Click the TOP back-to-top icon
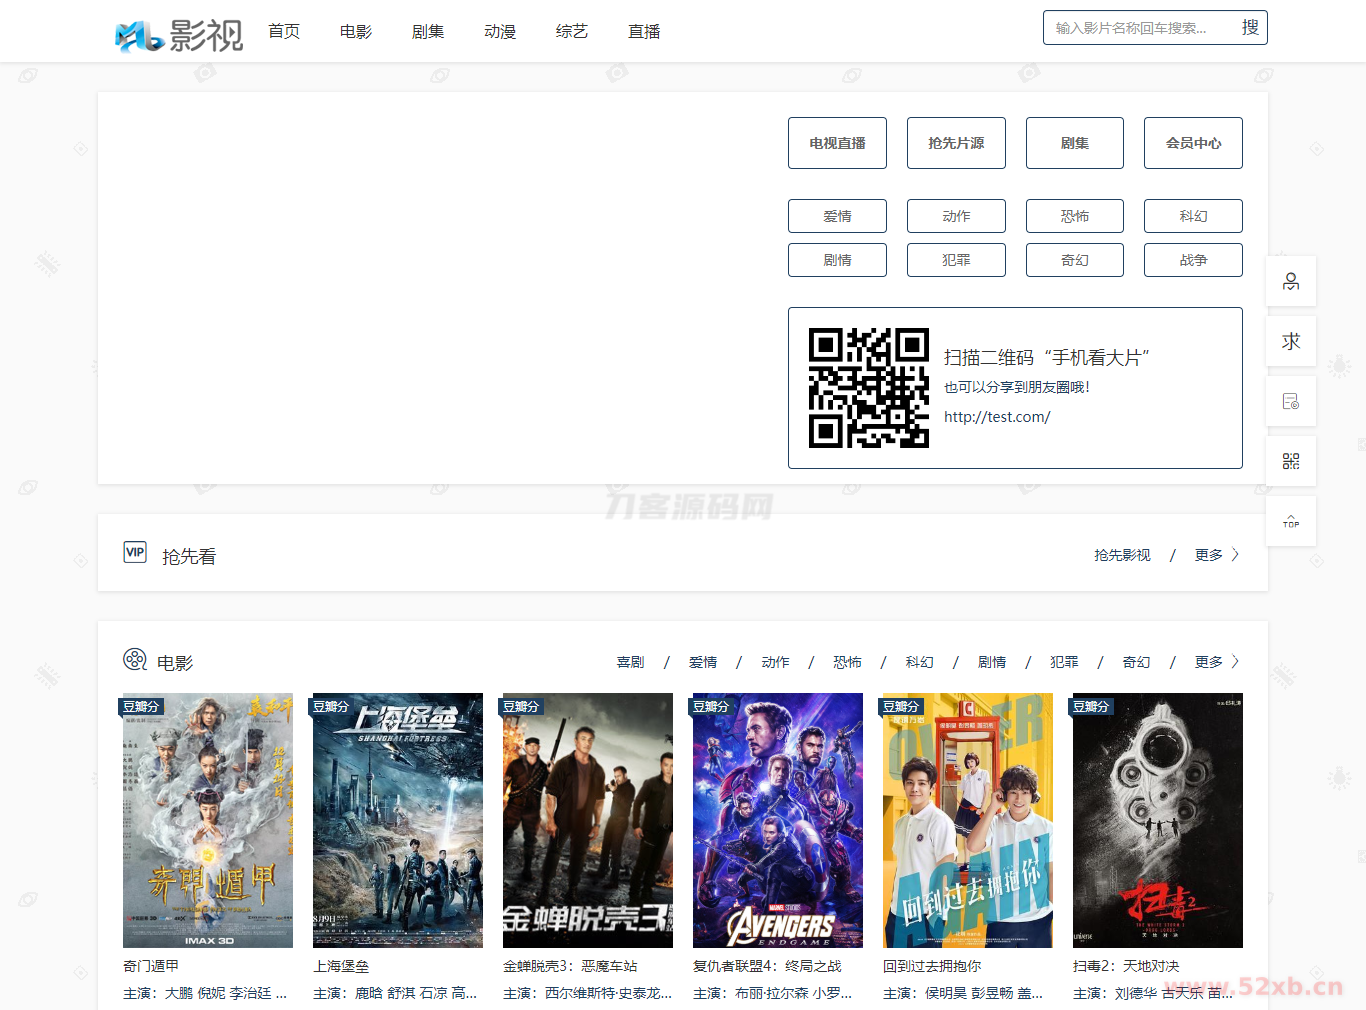The height and width of the screenshot is (1010, 1366). pyautogui.click(x=1291, y=521)
